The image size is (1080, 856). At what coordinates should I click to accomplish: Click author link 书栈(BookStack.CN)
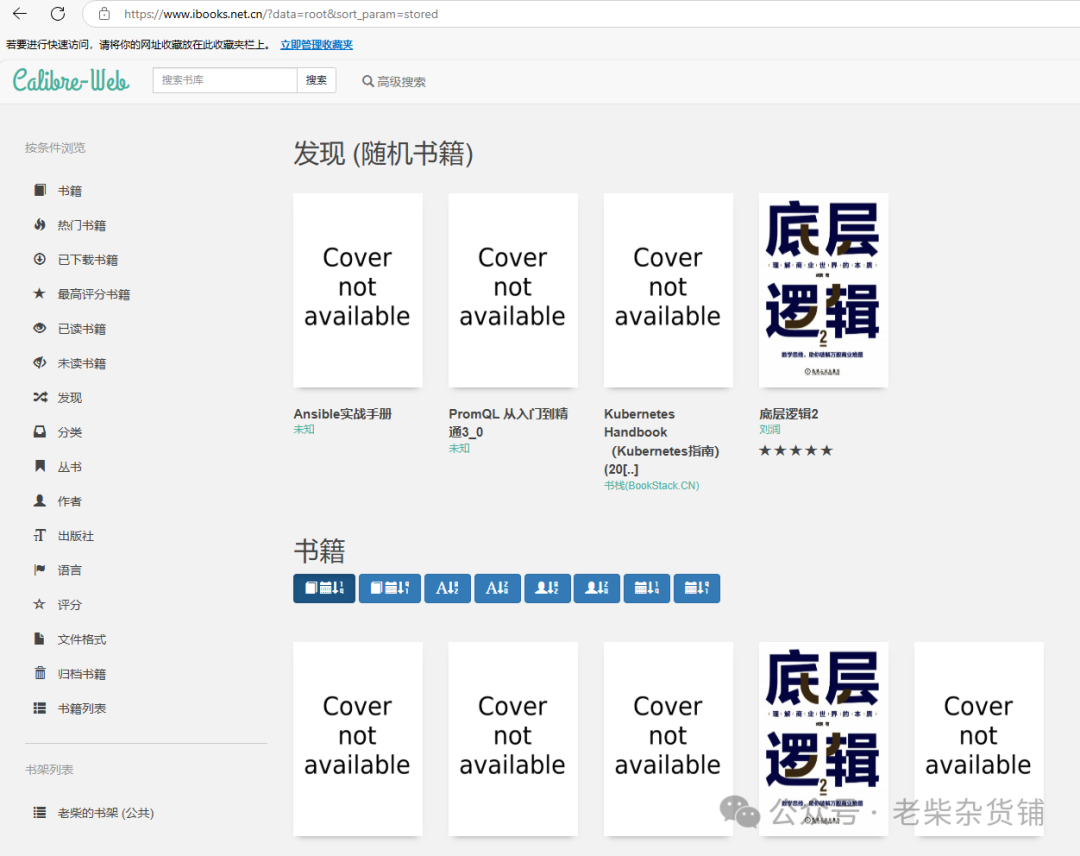point(652,486)
